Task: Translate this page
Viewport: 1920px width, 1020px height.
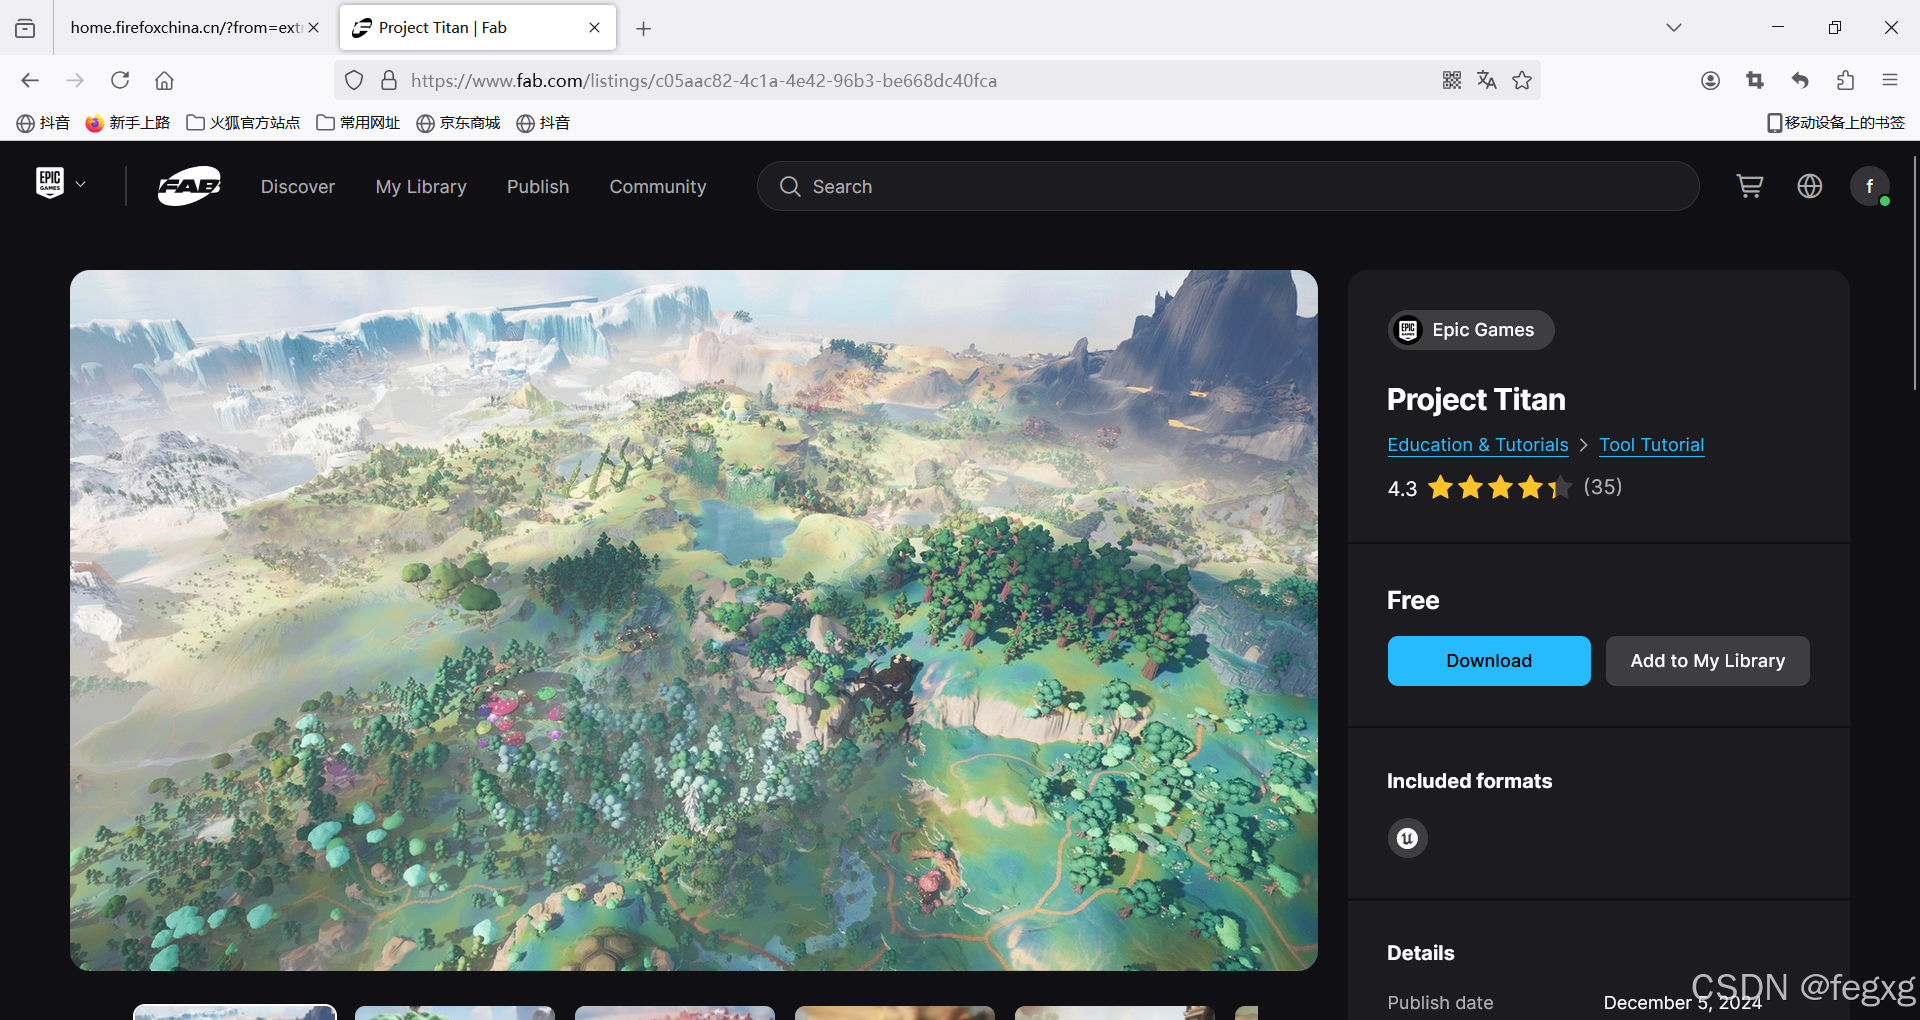Action: pos(1487,80)
